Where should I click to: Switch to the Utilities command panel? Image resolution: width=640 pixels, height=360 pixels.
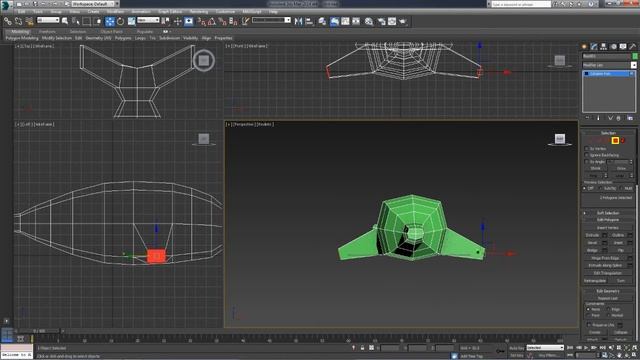click(633, 47)
